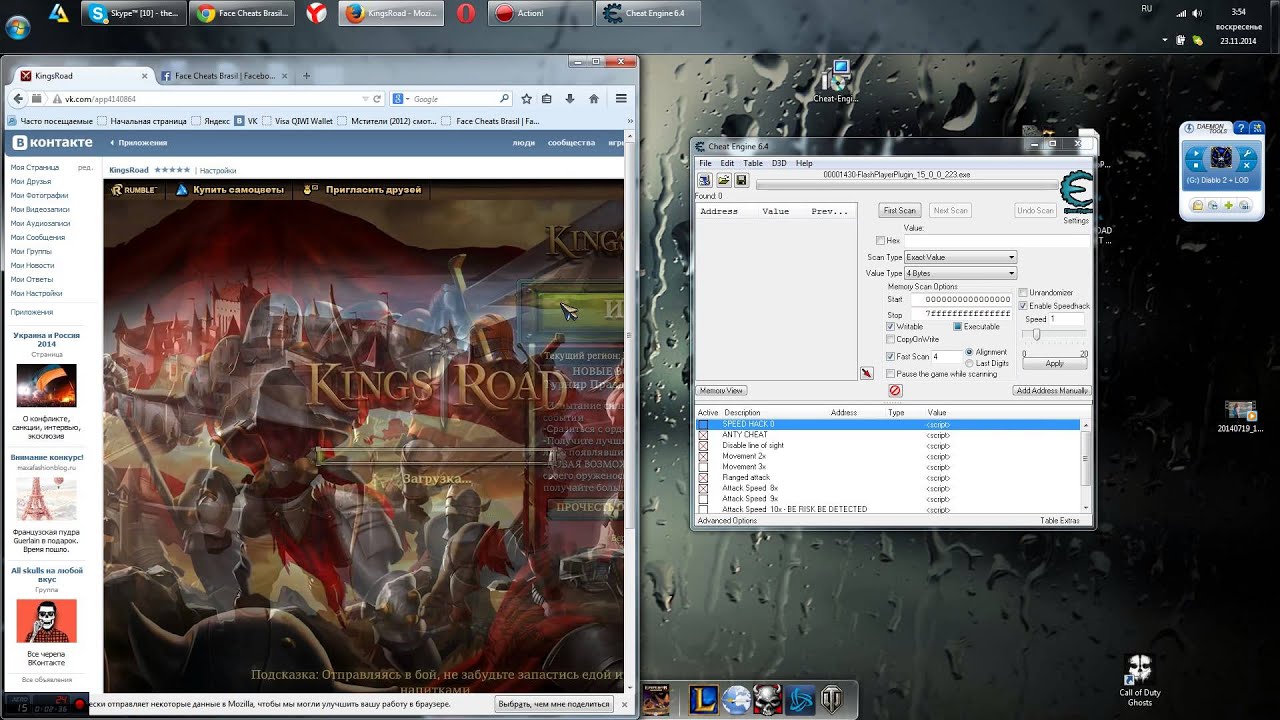
Task: Open the Help menu in Cheat Engine
Action: [804, 163]
